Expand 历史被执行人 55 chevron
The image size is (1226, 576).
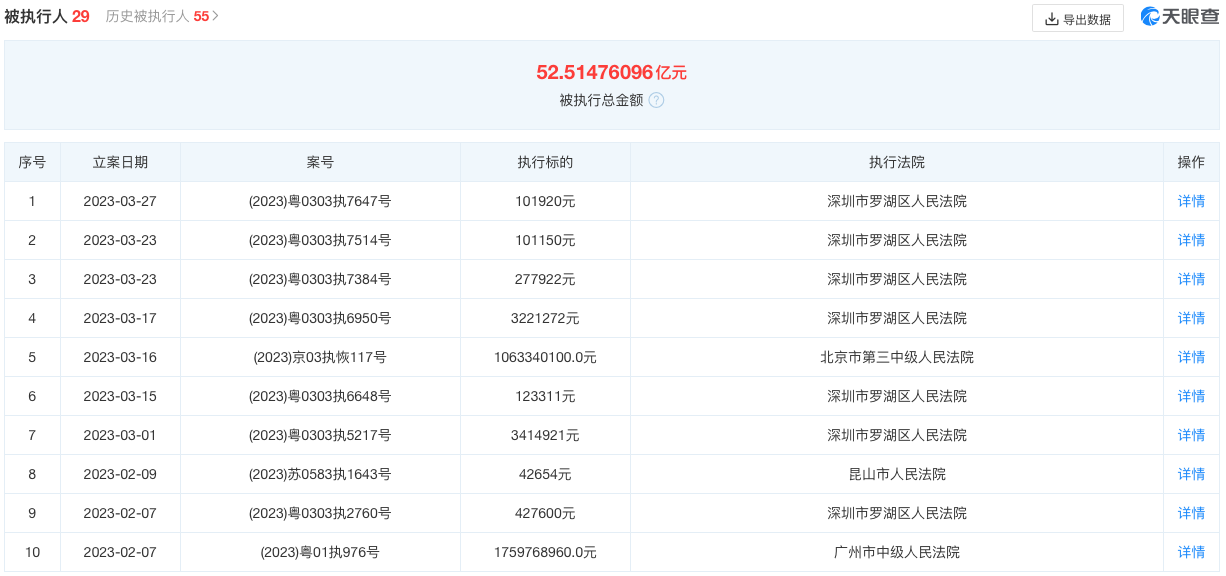[216, 17]
